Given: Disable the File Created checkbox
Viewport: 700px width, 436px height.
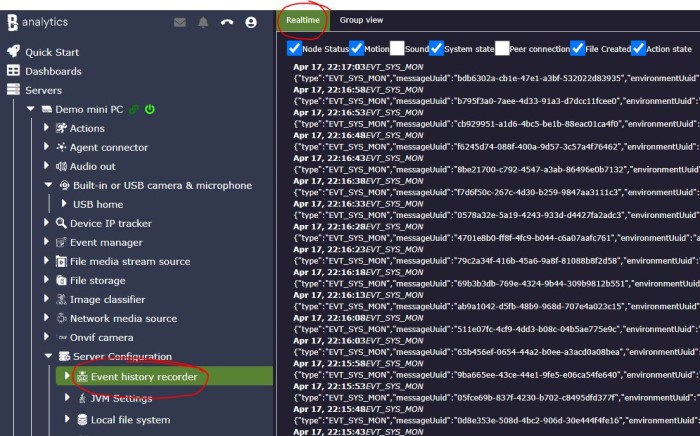Looking at the screenshot, I should (577, 48).
